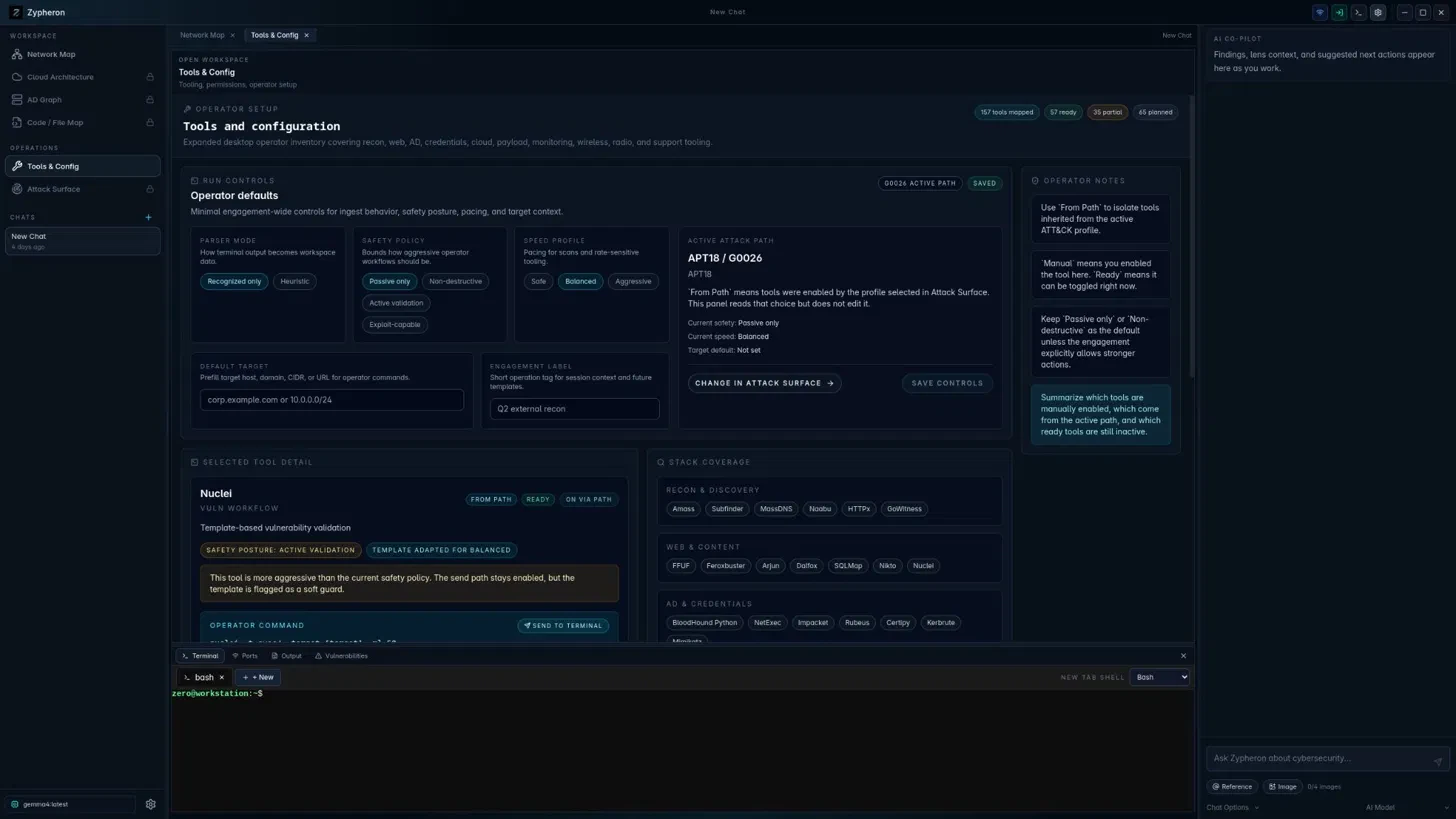Select Safe speed profile
This screenshot has width=1456, height=819.
[x=538, y=282]
